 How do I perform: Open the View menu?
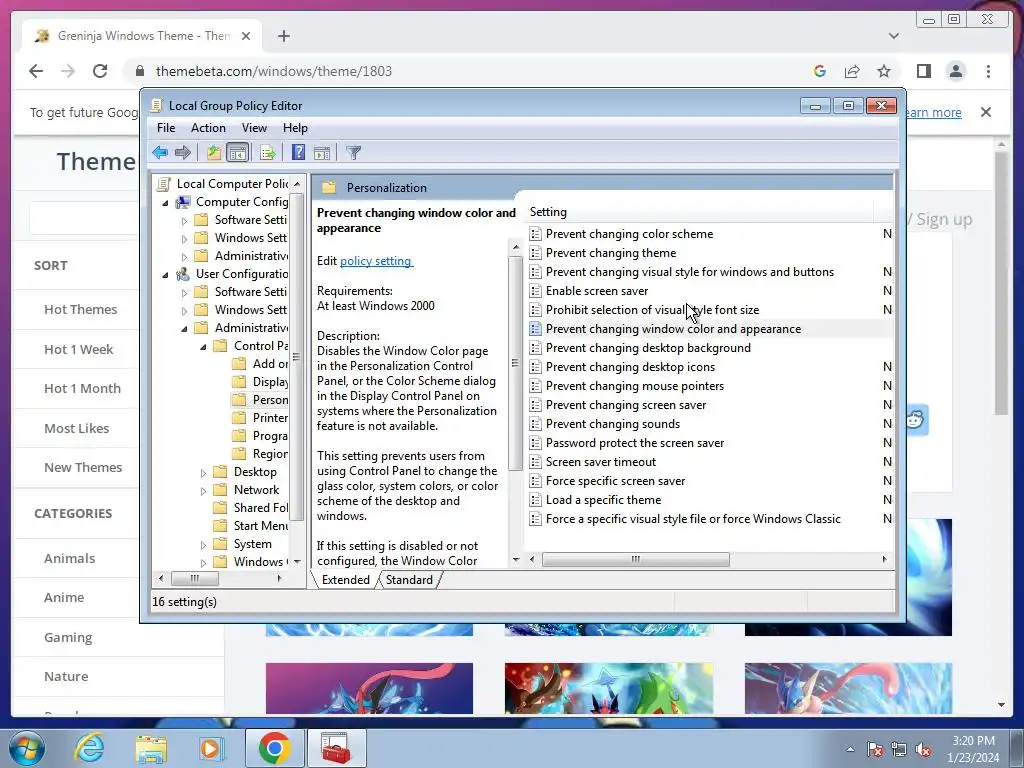(254, 128)
